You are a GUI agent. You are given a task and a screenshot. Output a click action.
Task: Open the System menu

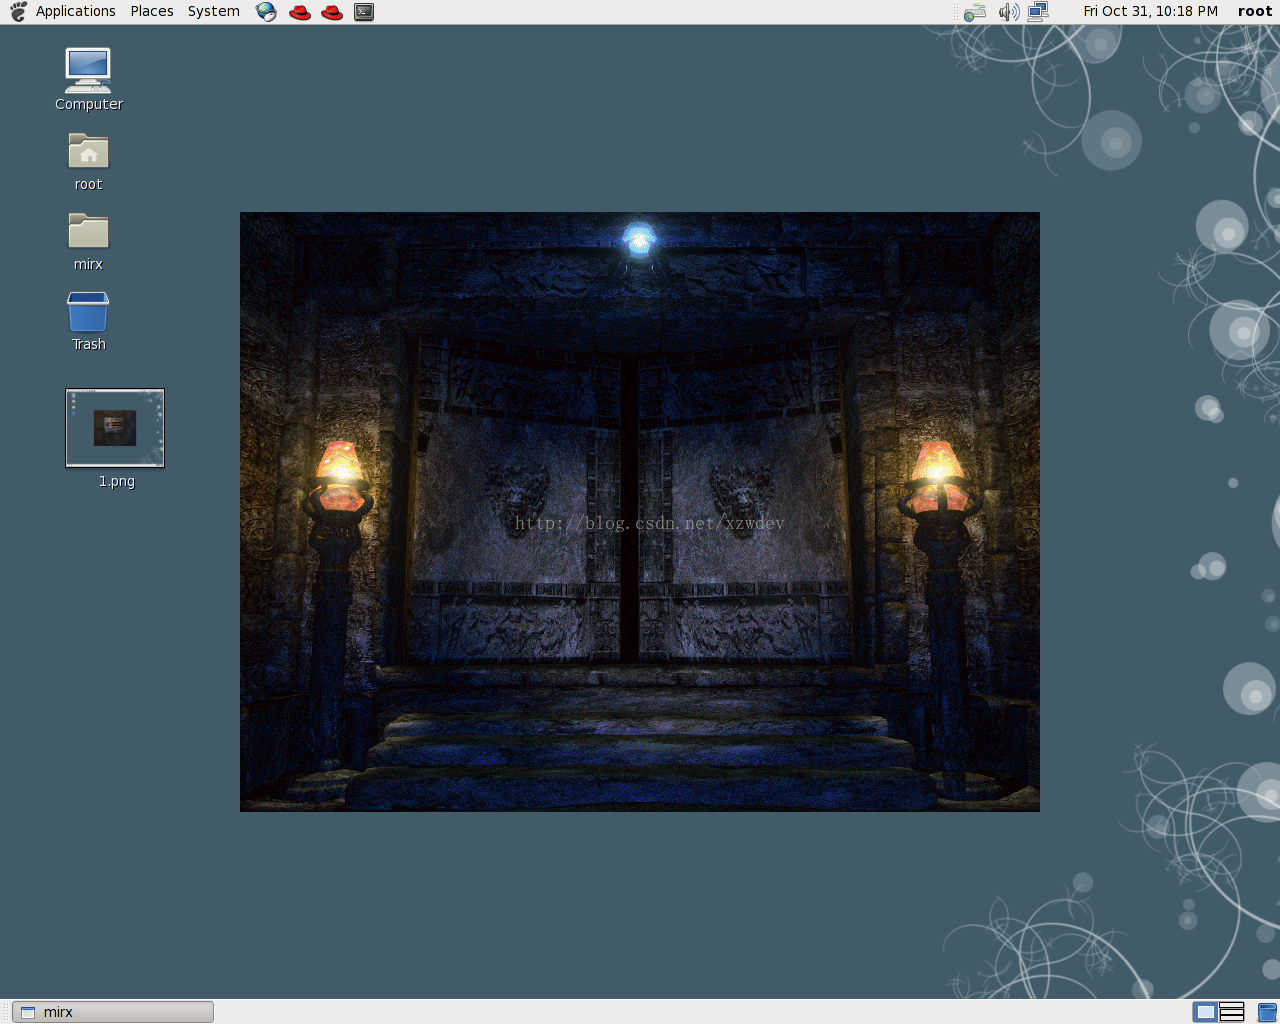tap(214, 11)
